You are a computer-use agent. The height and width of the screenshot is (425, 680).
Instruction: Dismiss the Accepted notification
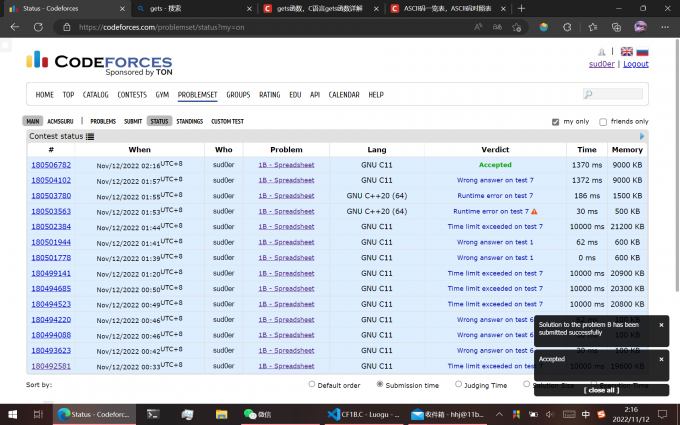point(661,358)
